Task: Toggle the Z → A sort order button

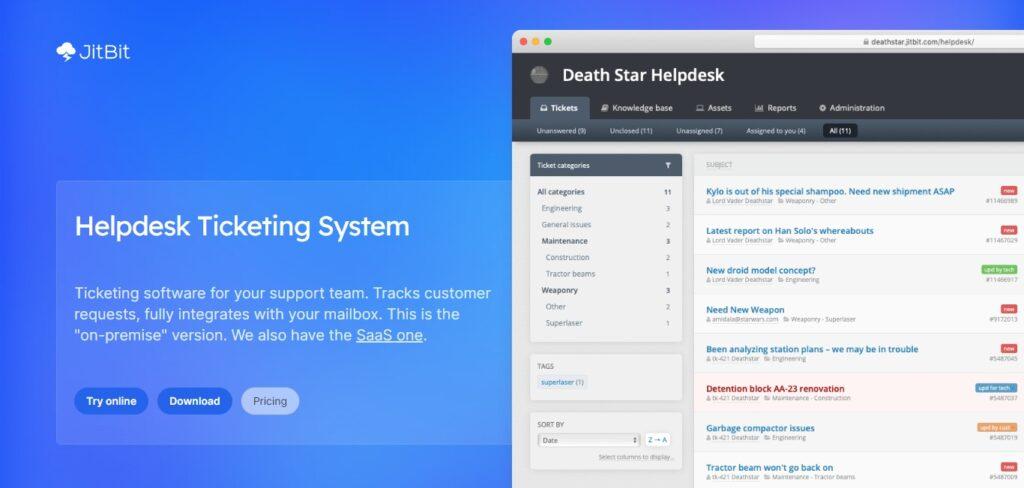Action: click(658, 440)
